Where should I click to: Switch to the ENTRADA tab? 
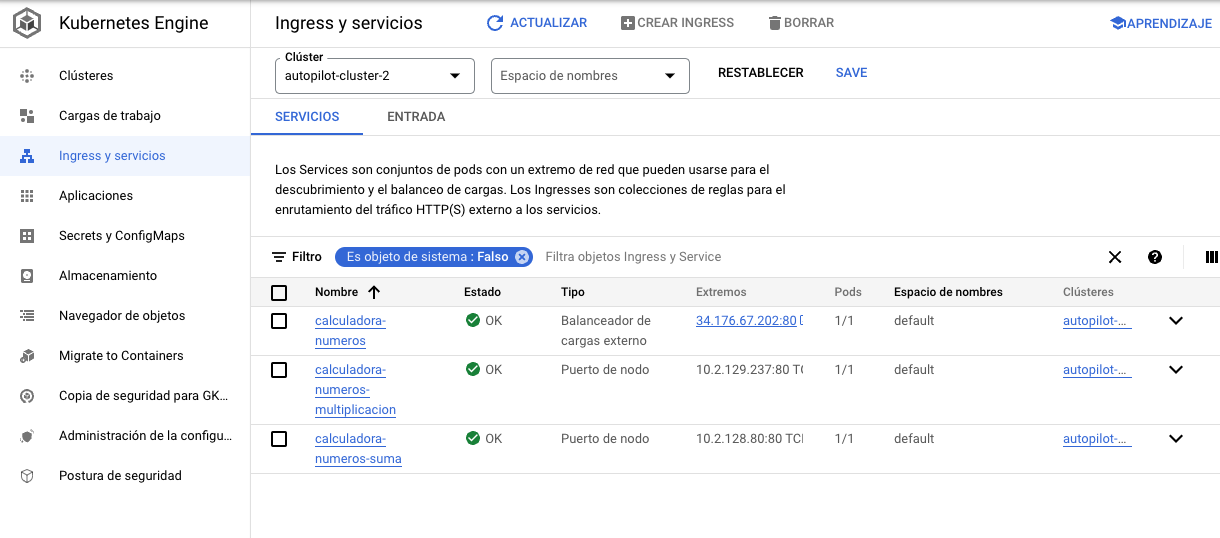(x=416, y=117)
